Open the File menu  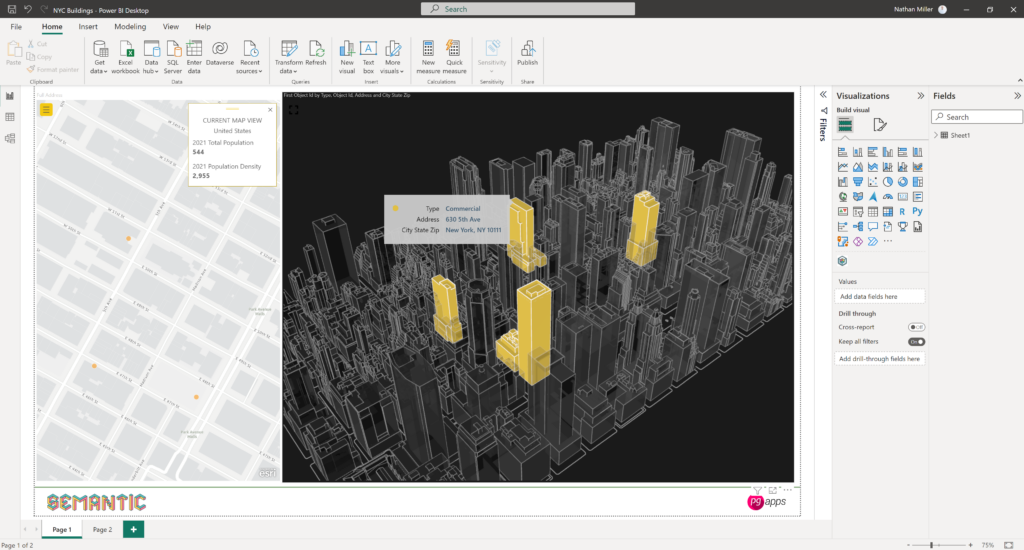[16, 27]
